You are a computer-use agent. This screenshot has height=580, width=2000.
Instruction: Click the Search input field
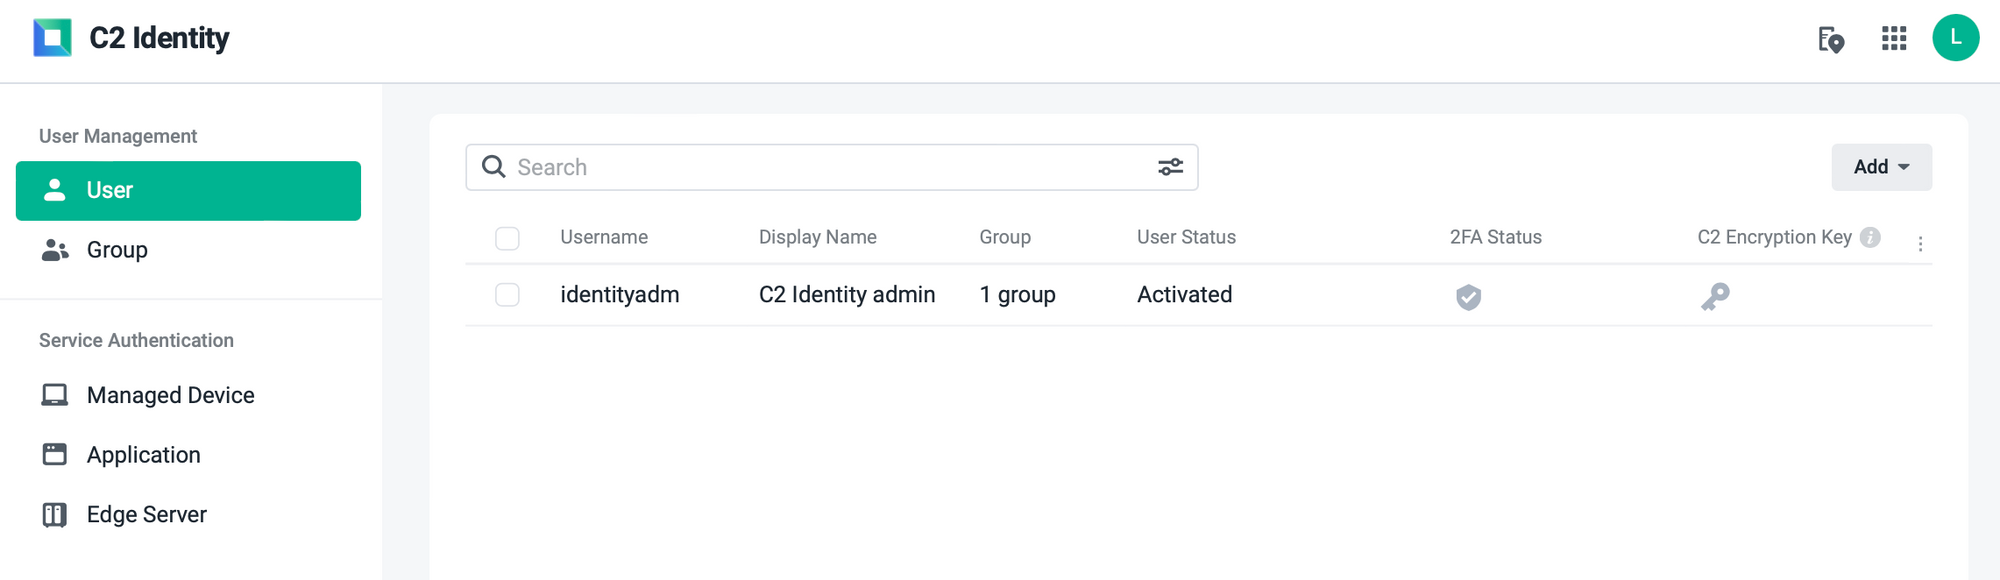(831, 167)
